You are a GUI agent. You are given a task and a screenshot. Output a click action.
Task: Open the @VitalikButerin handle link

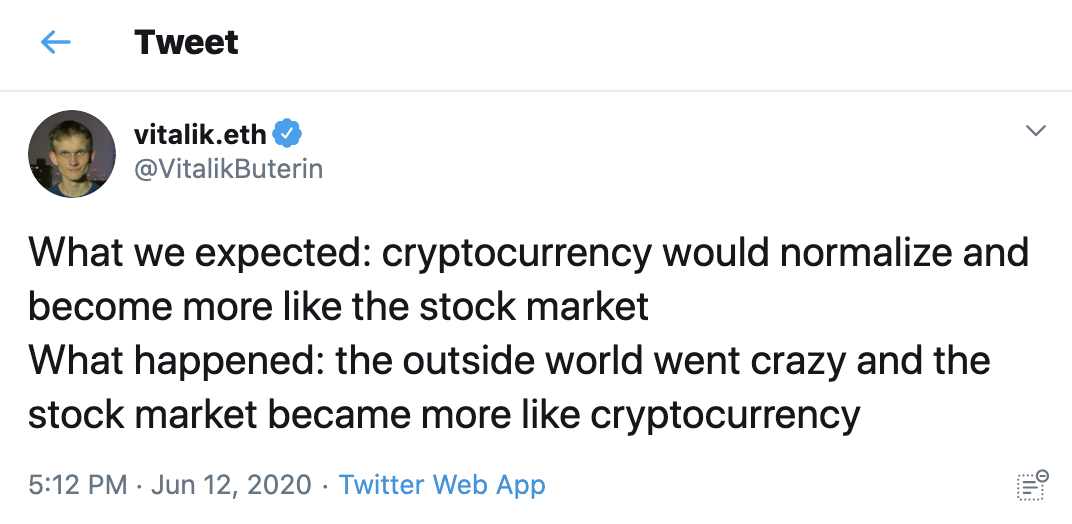[228, 168]
